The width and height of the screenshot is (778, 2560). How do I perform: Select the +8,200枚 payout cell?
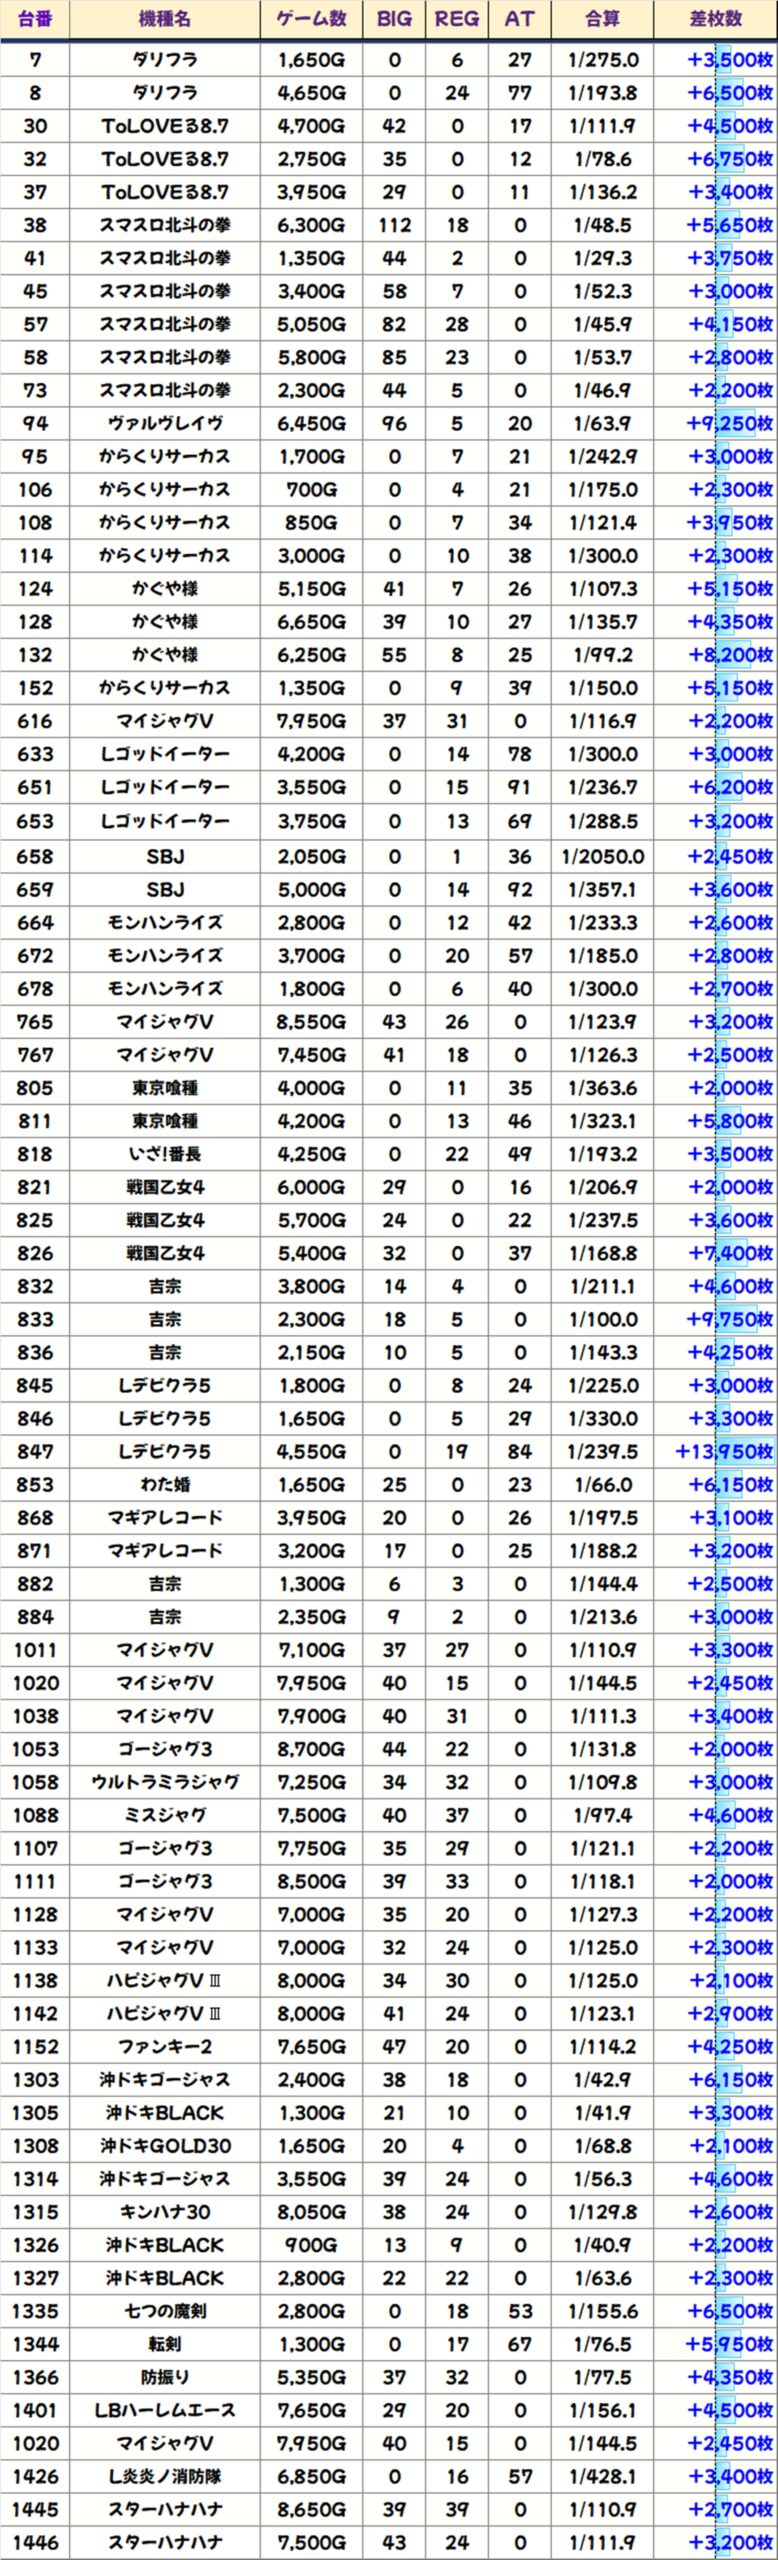[716, 655]
